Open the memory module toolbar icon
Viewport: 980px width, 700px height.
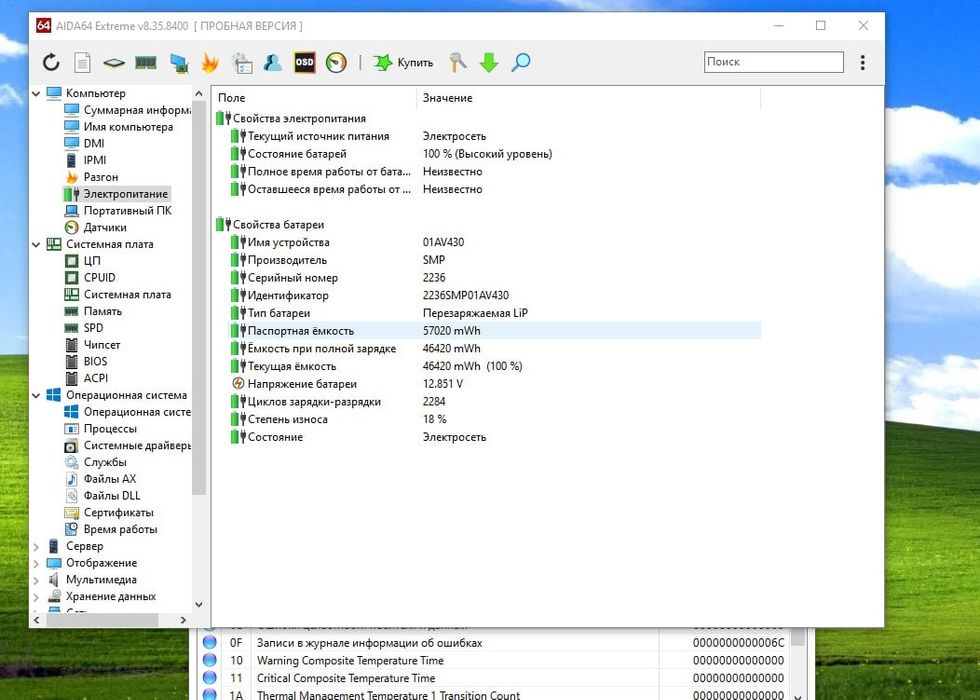coord(146,62)
